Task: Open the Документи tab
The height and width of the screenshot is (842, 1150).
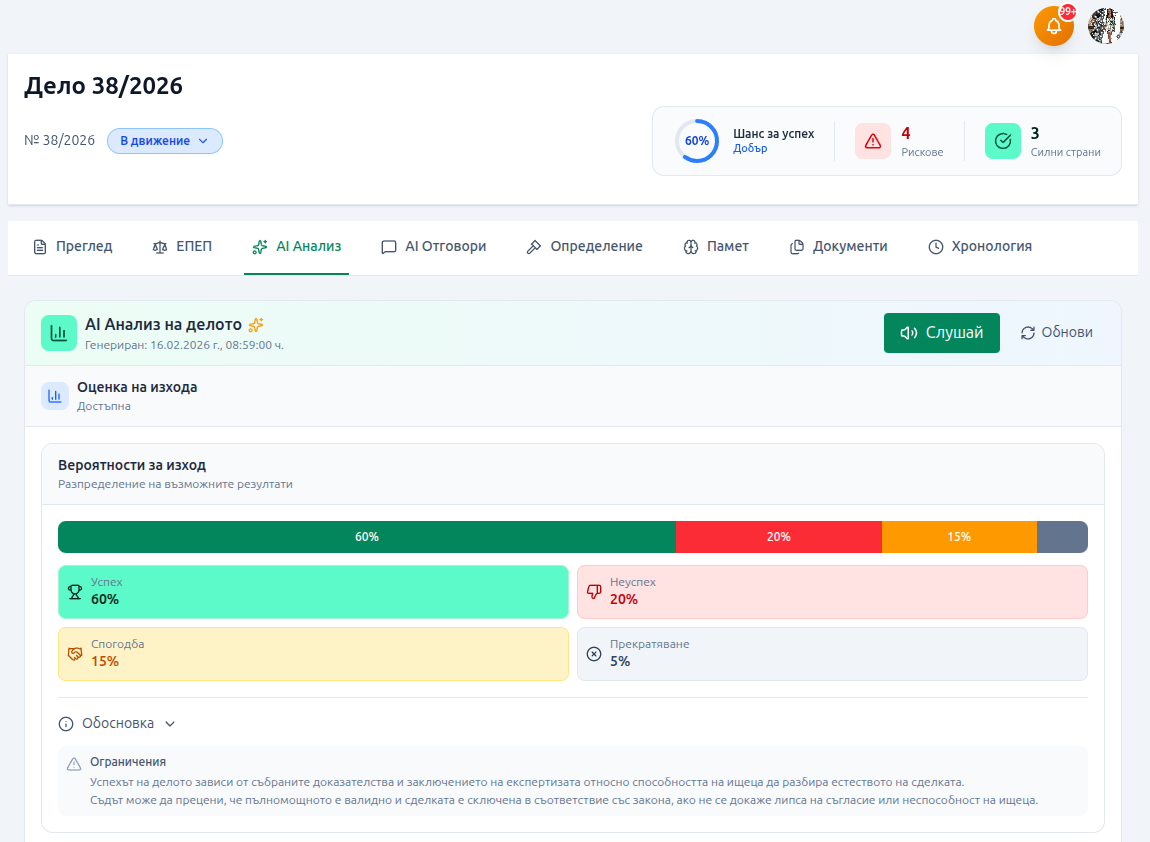Action: click(838, 246)
